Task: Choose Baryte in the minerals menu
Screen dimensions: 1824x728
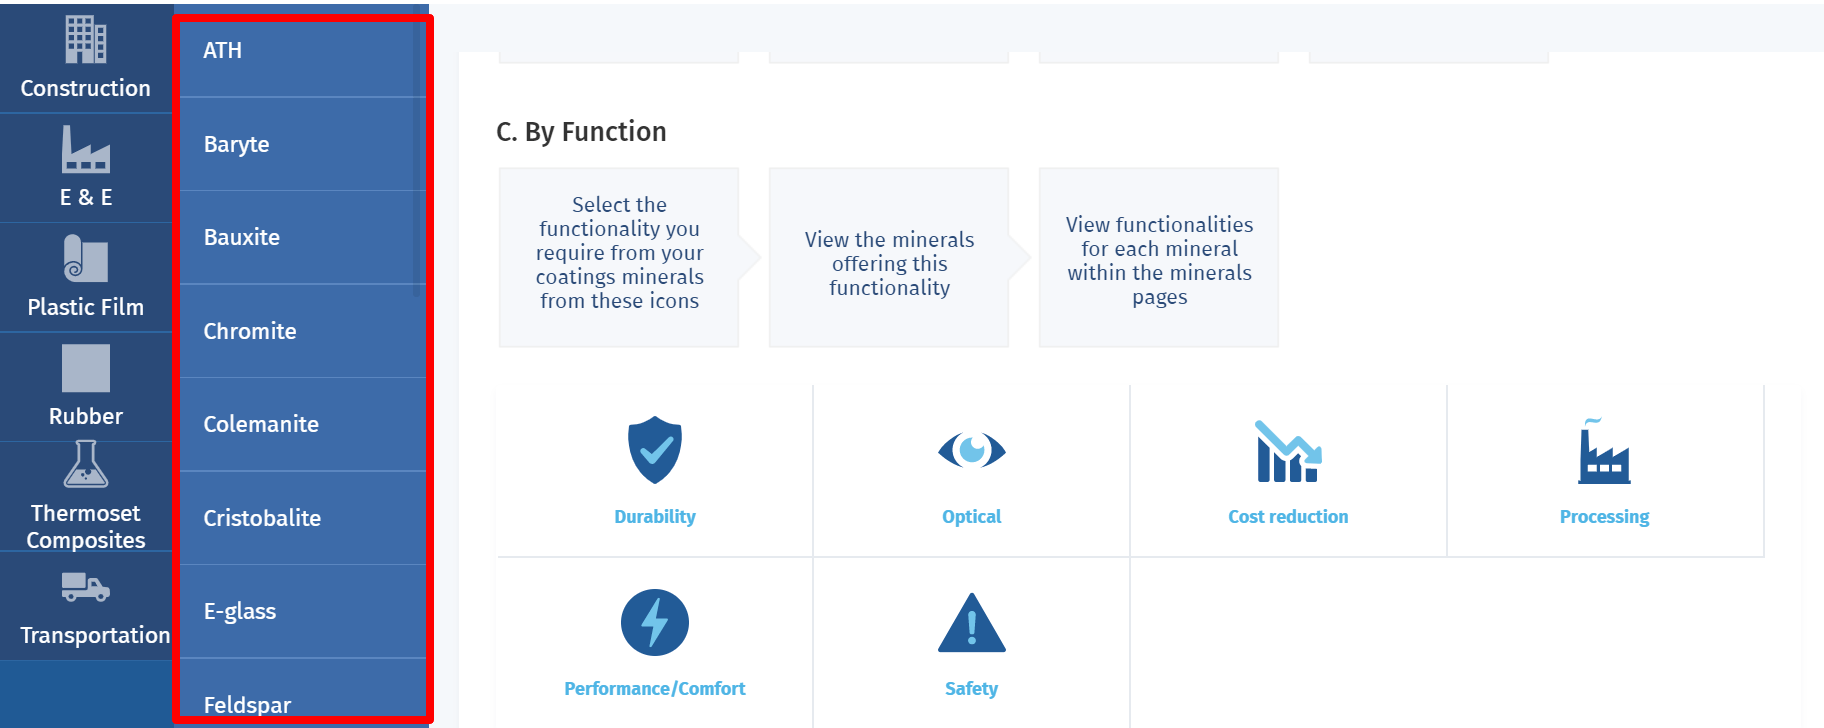Action: 237,144
